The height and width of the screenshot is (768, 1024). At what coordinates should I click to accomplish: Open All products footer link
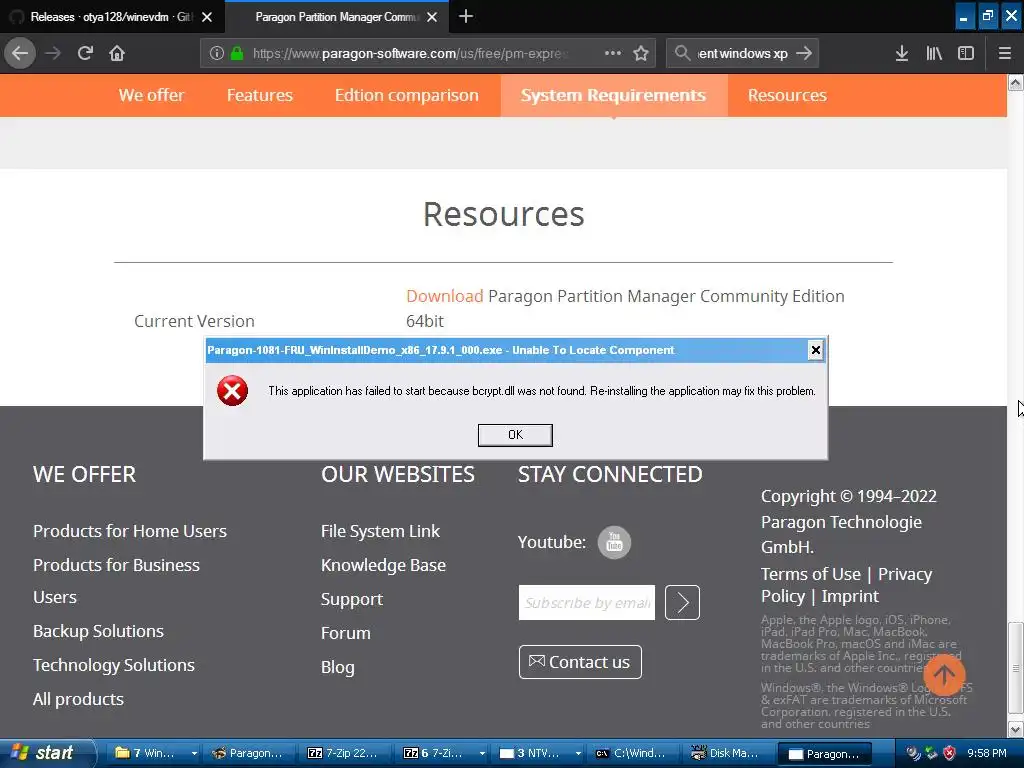(x=78, y=699)
